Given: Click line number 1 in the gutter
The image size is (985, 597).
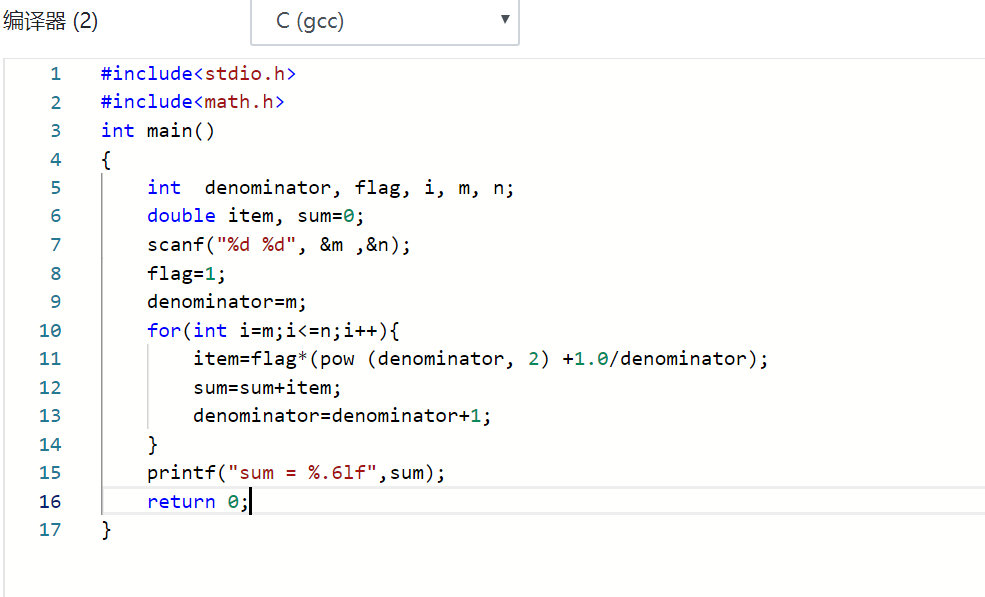Looking at the screenshot, I should pos(56,74).
